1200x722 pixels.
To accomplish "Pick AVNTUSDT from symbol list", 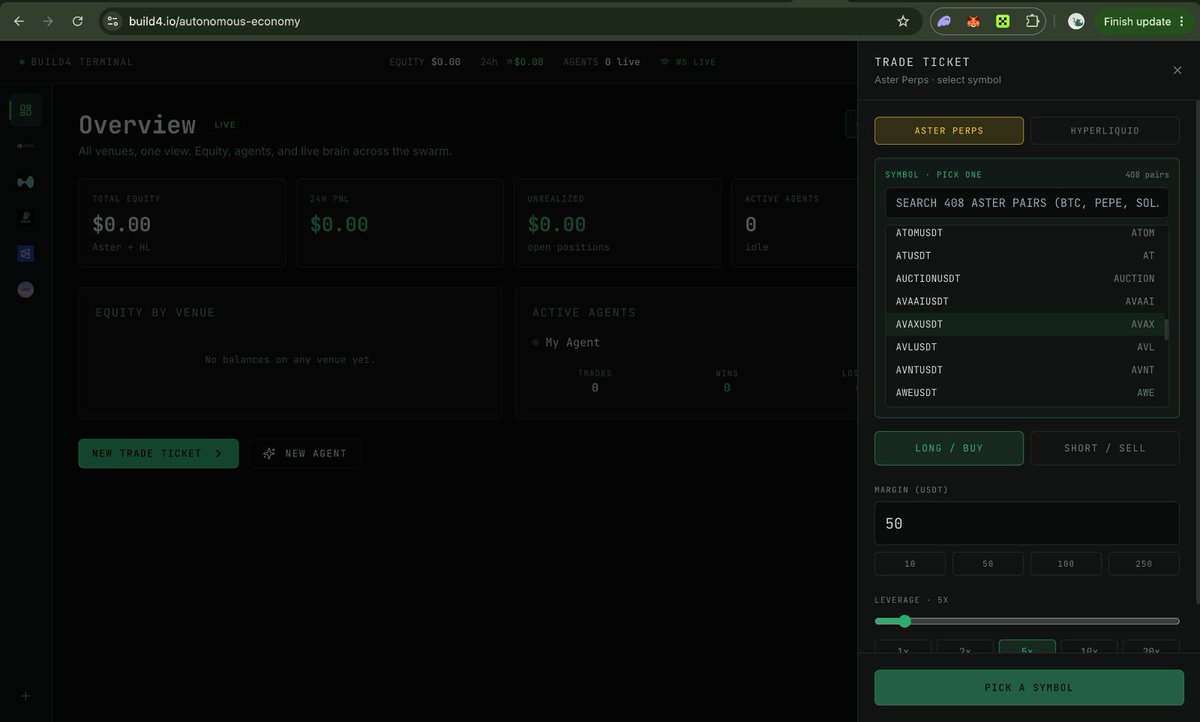I will coord(1025,370).
